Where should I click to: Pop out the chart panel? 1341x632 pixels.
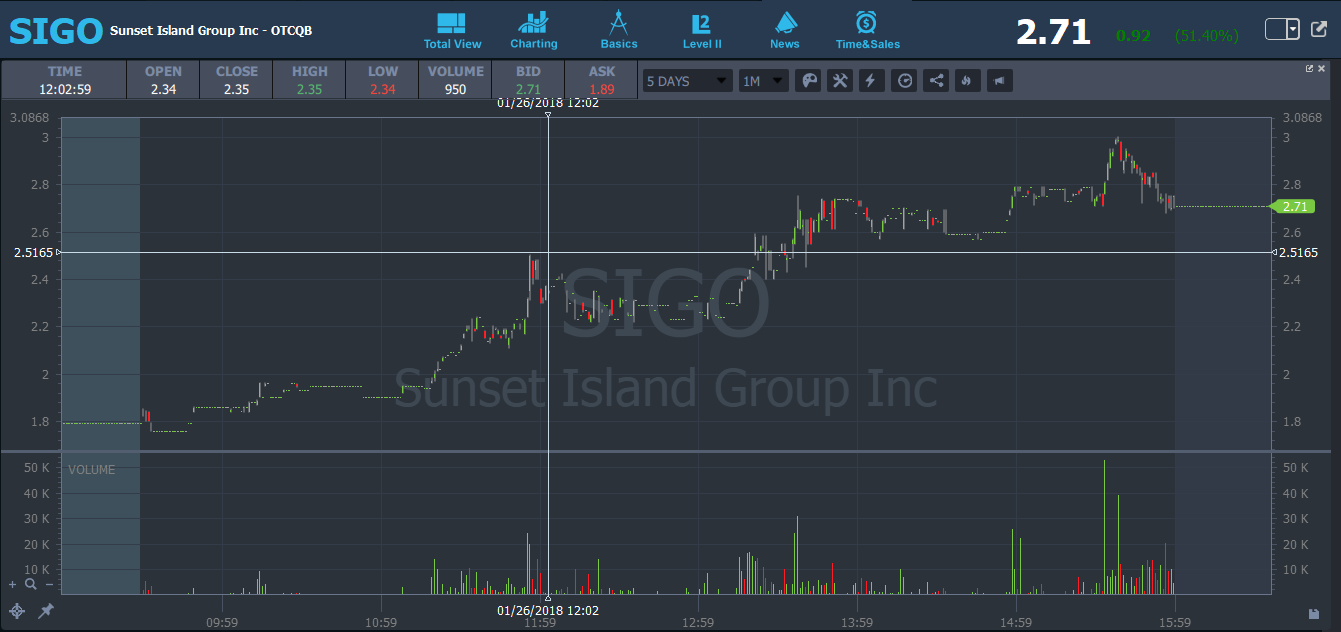(1309, 69)
